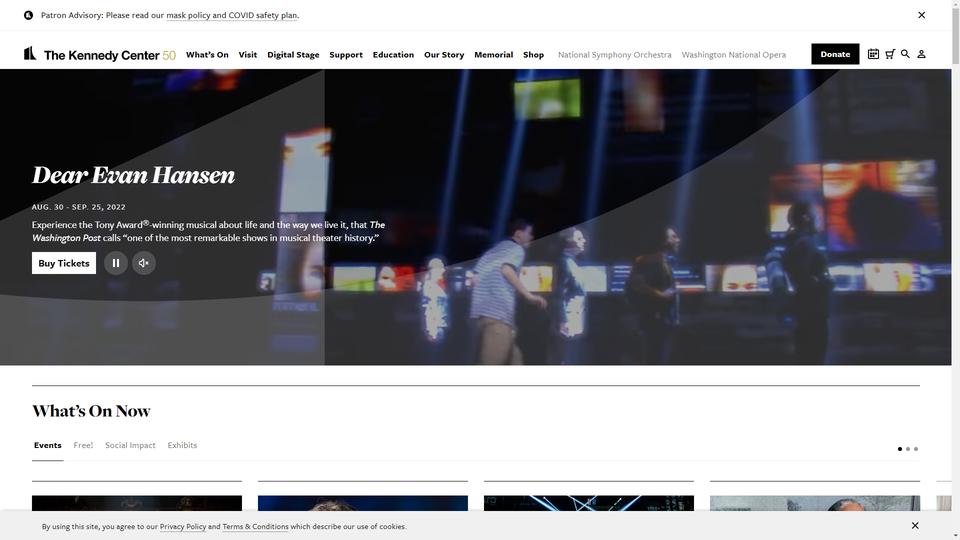Click the Donate button
Viewport: 960px width, 540px height.
pyautogui.click(x=835, y=54)
